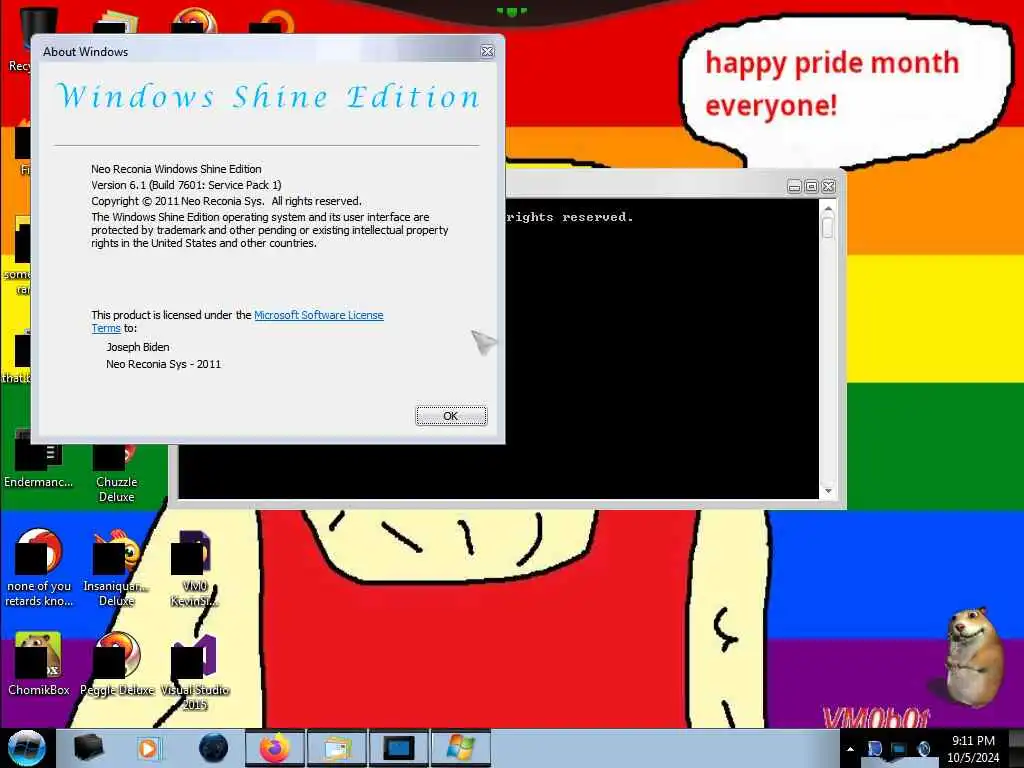Select Visual Studio 2015 desktop icon
The image size is (1024, 768).
click(195, 673)
